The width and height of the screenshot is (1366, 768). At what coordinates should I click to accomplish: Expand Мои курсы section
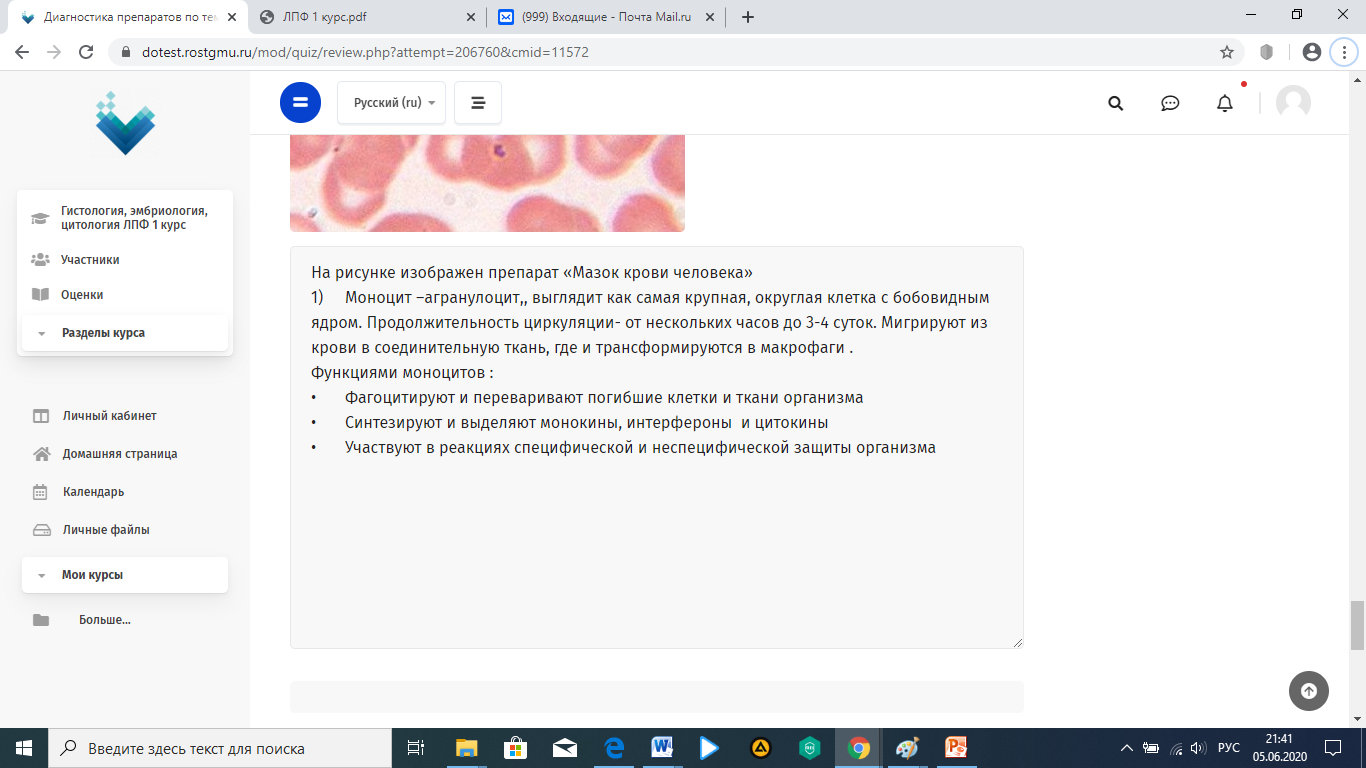pyautogui.click(x=125, y=575)
